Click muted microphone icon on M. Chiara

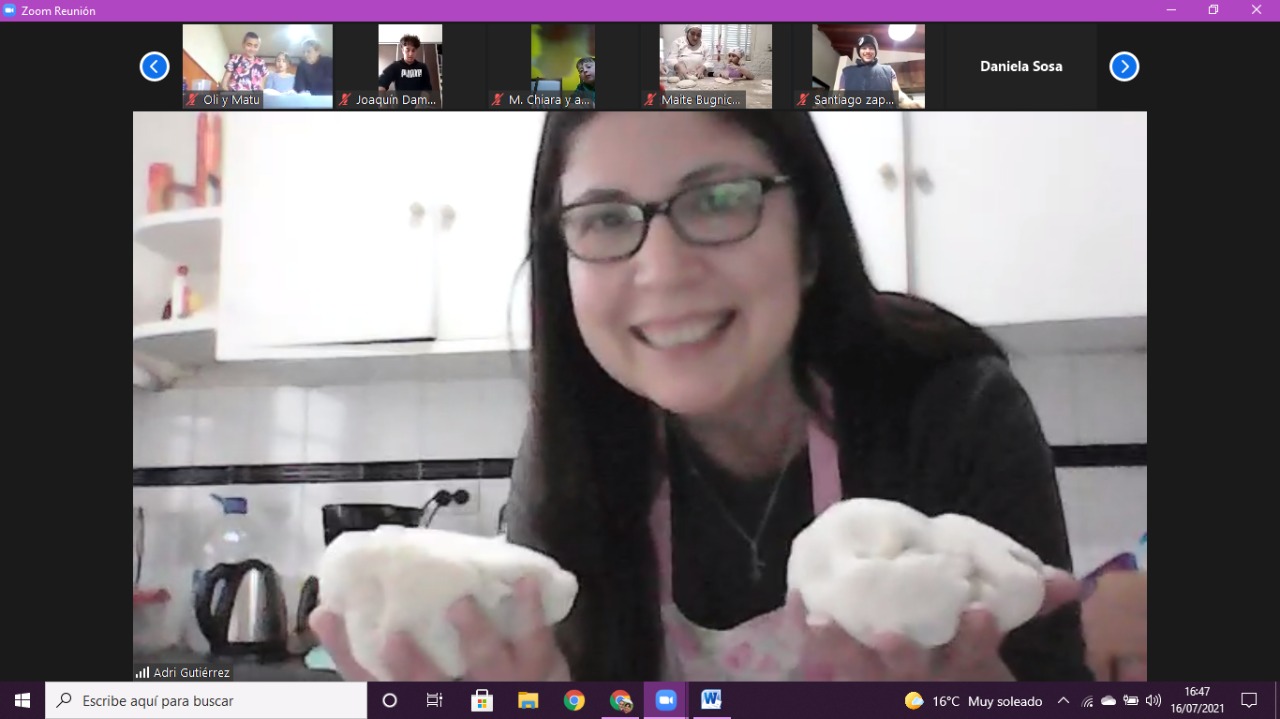pos(497,100)
